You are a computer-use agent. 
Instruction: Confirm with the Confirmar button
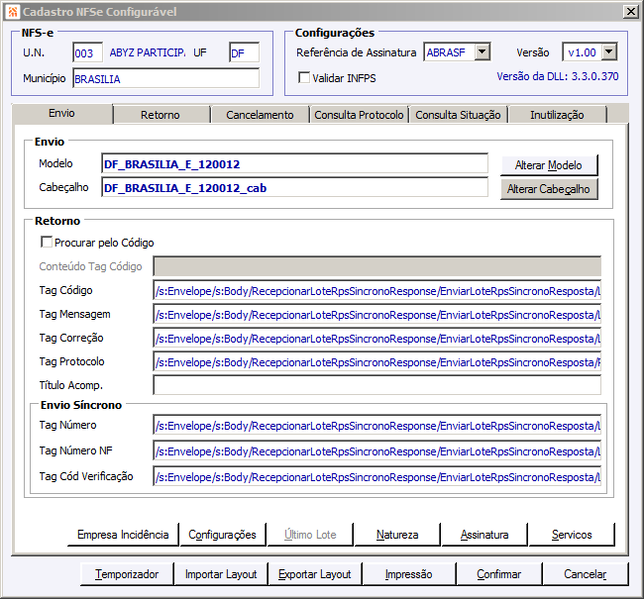coord(499,574)
